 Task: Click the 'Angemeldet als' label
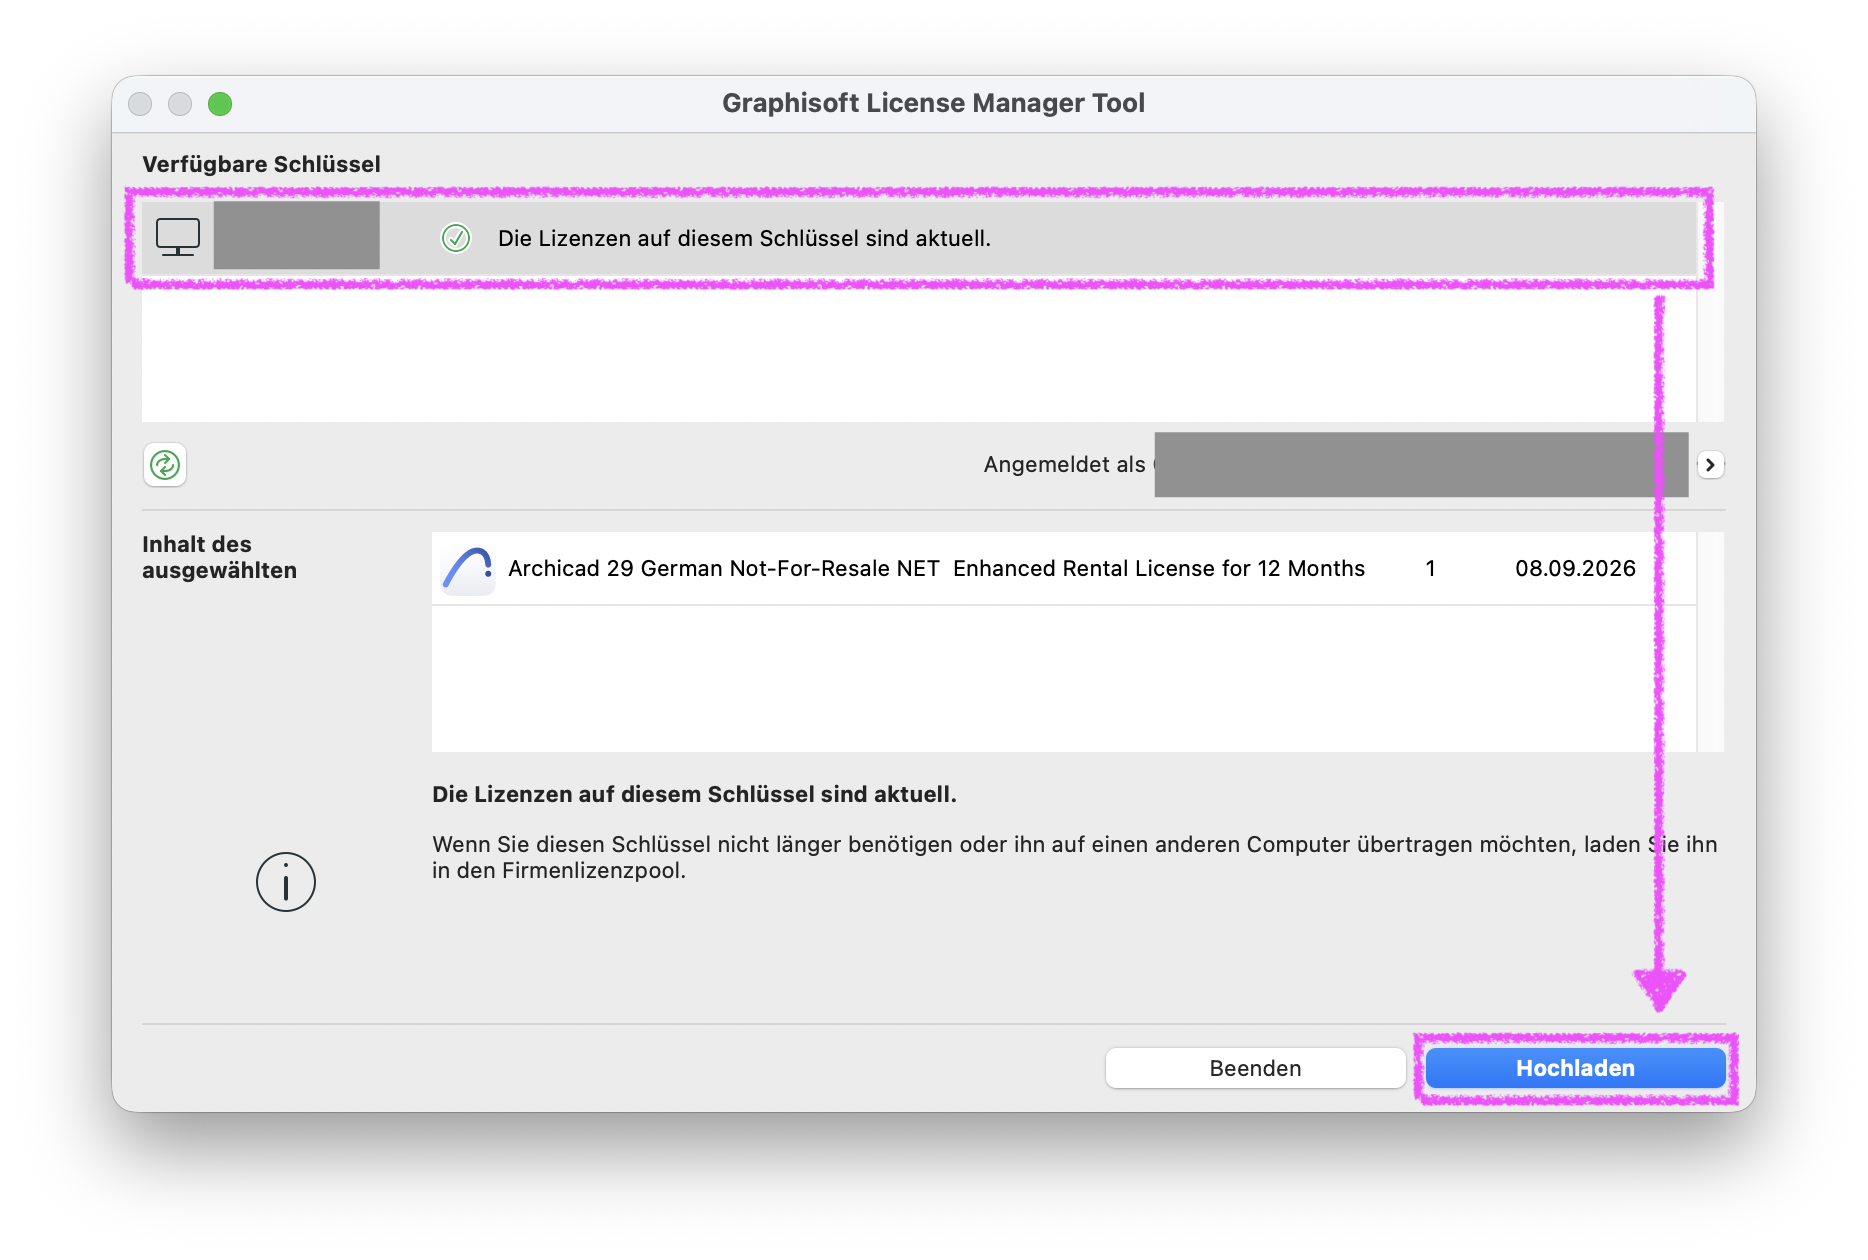tap(1064, 465)
